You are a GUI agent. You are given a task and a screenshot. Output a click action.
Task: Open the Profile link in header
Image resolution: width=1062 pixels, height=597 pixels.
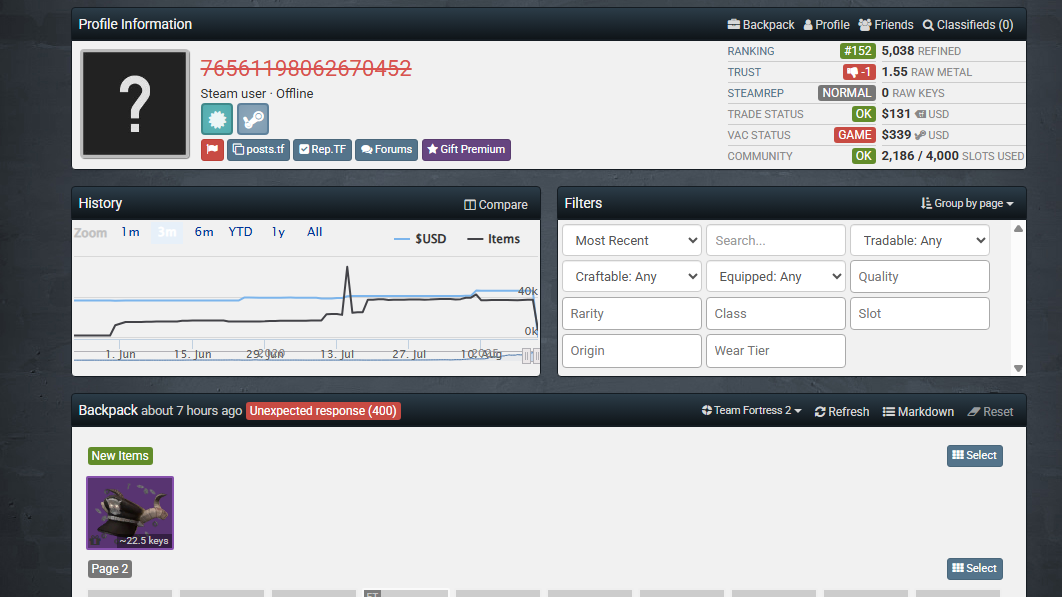pos(826,24)
